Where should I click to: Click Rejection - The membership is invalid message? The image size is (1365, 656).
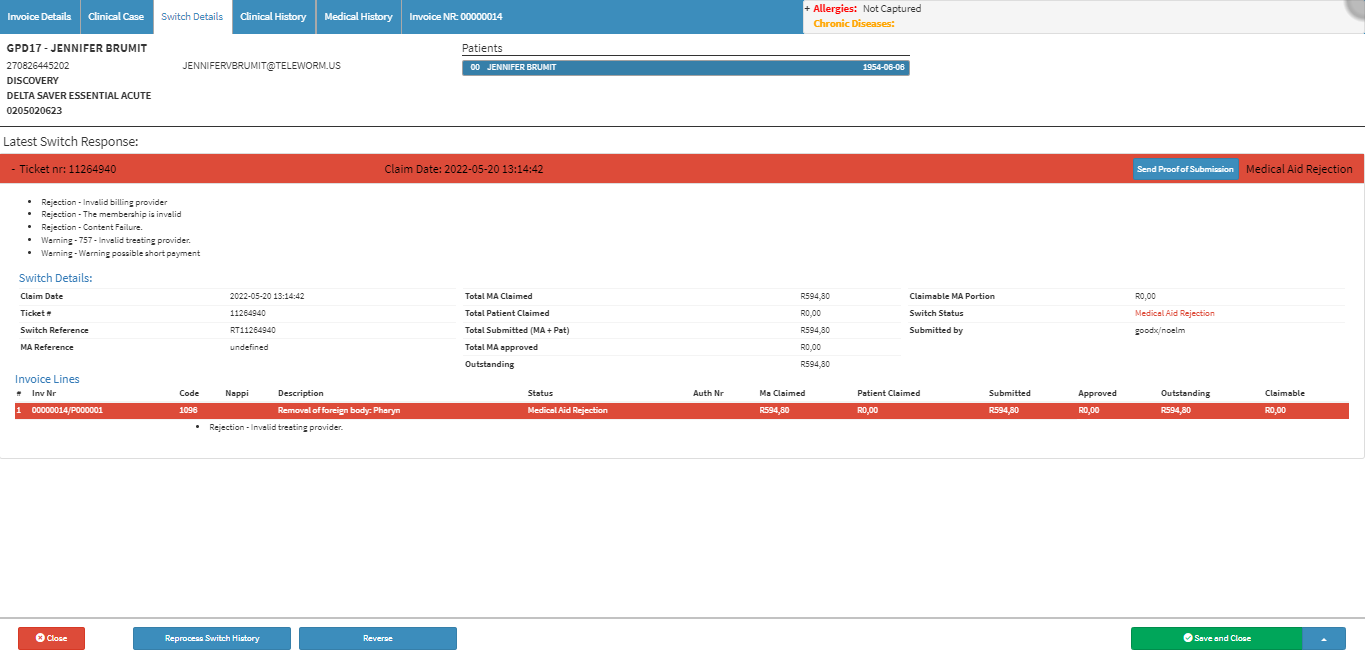(111, 214)
